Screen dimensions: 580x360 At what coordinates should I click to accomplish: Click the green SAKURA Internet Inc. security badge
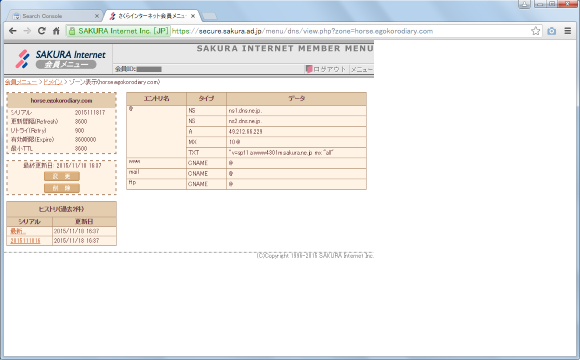[118, 31]
